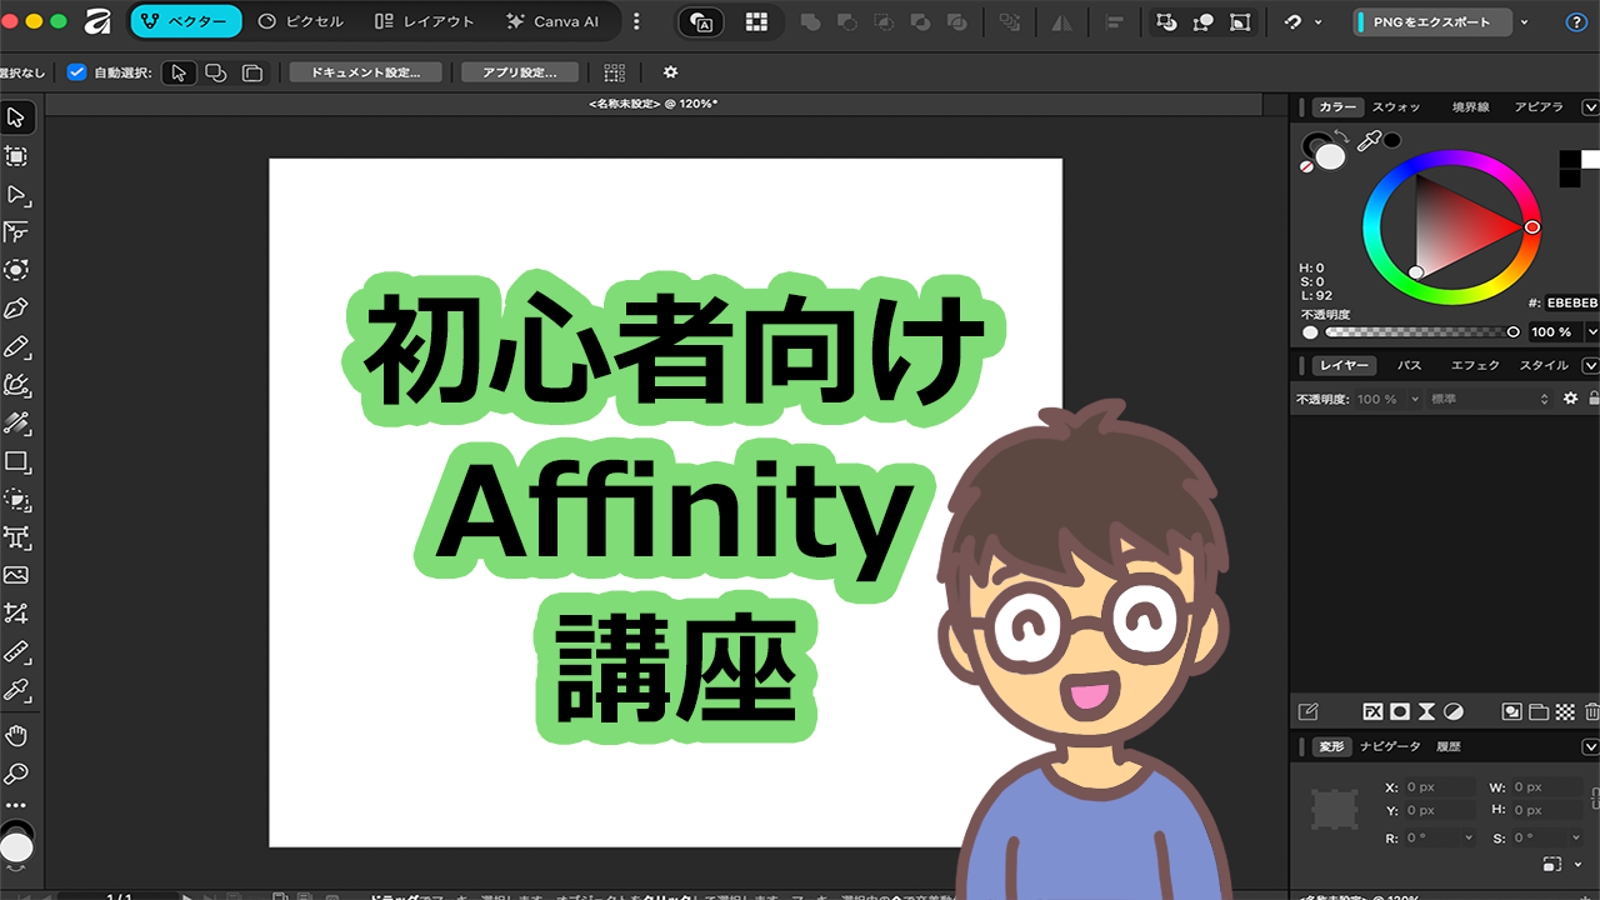Open the layer opacity 100 % dropdown
This screenshot has width=1600, height=900.
click(x=1414, y=398)
